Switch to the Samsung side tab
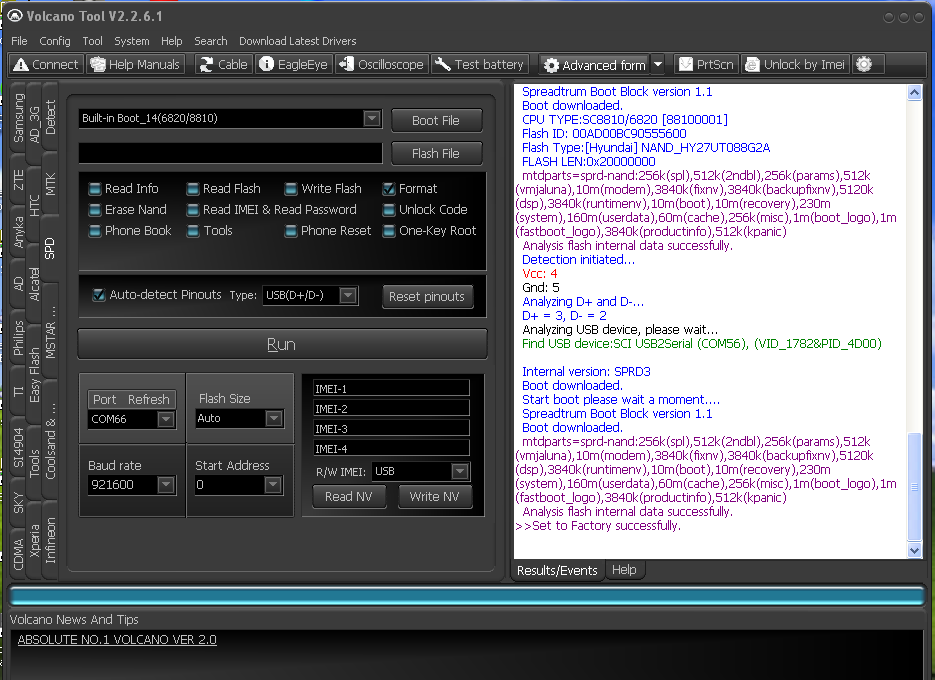The height and width of the screenshot is (680, 935). coord(19,118)
